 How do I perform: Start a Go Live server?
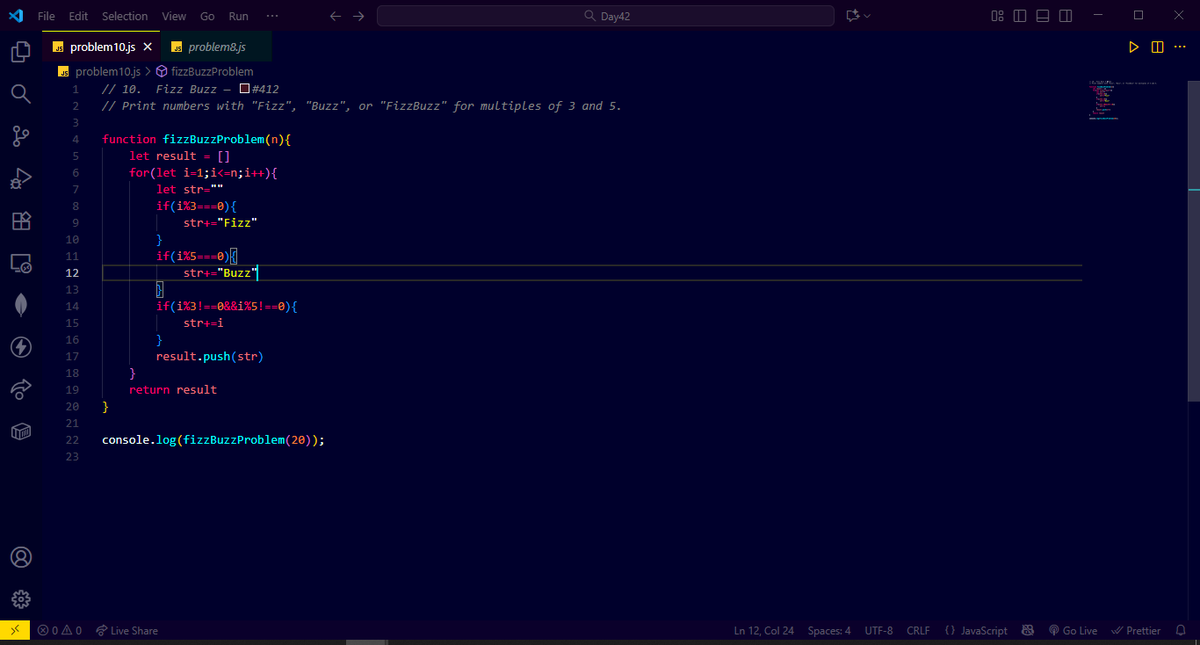click(1073, 630)
